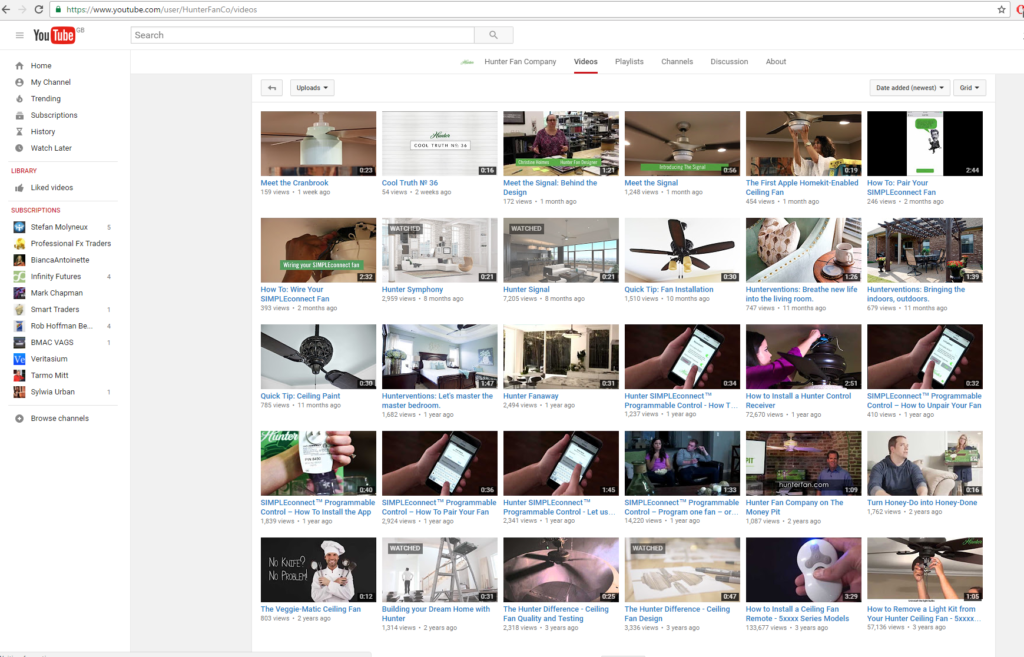
Task: Play Hunter Fan Company on The Money Pit thumbnail
Action: (803, 463)
